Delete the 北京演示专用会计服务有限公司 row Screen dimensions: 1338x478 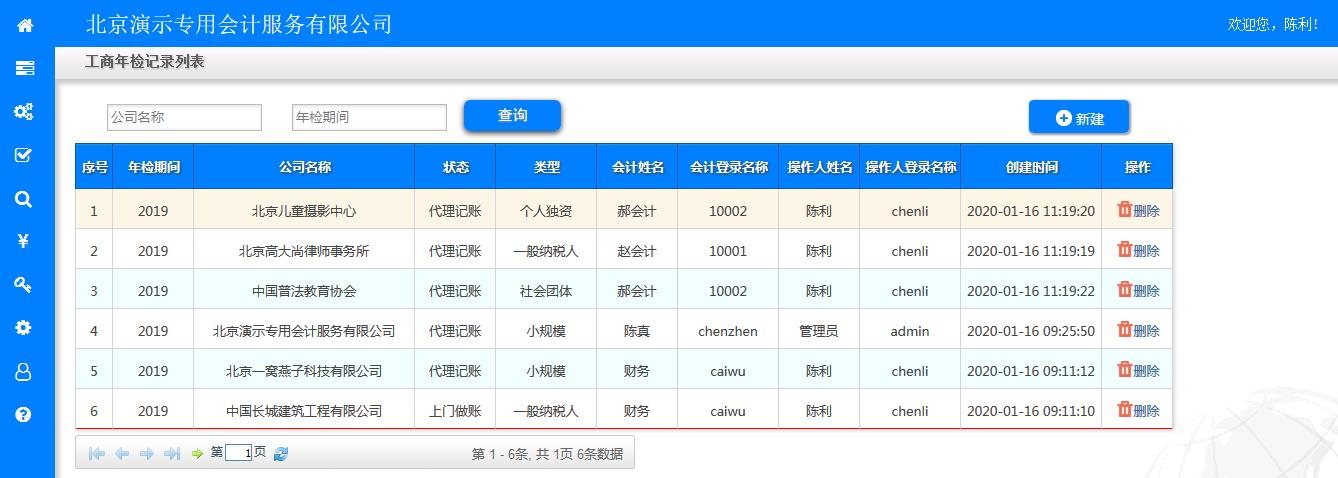click(1138, 330)
